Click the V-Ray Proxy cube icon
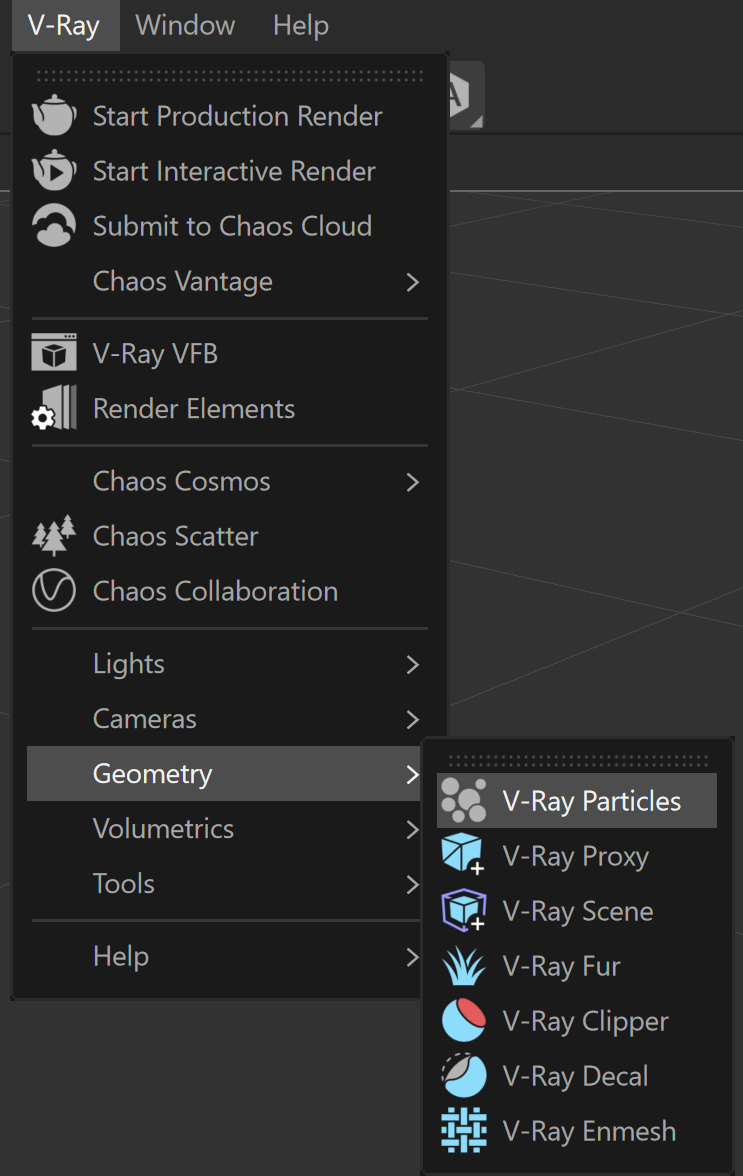 [x=463, y=855]
